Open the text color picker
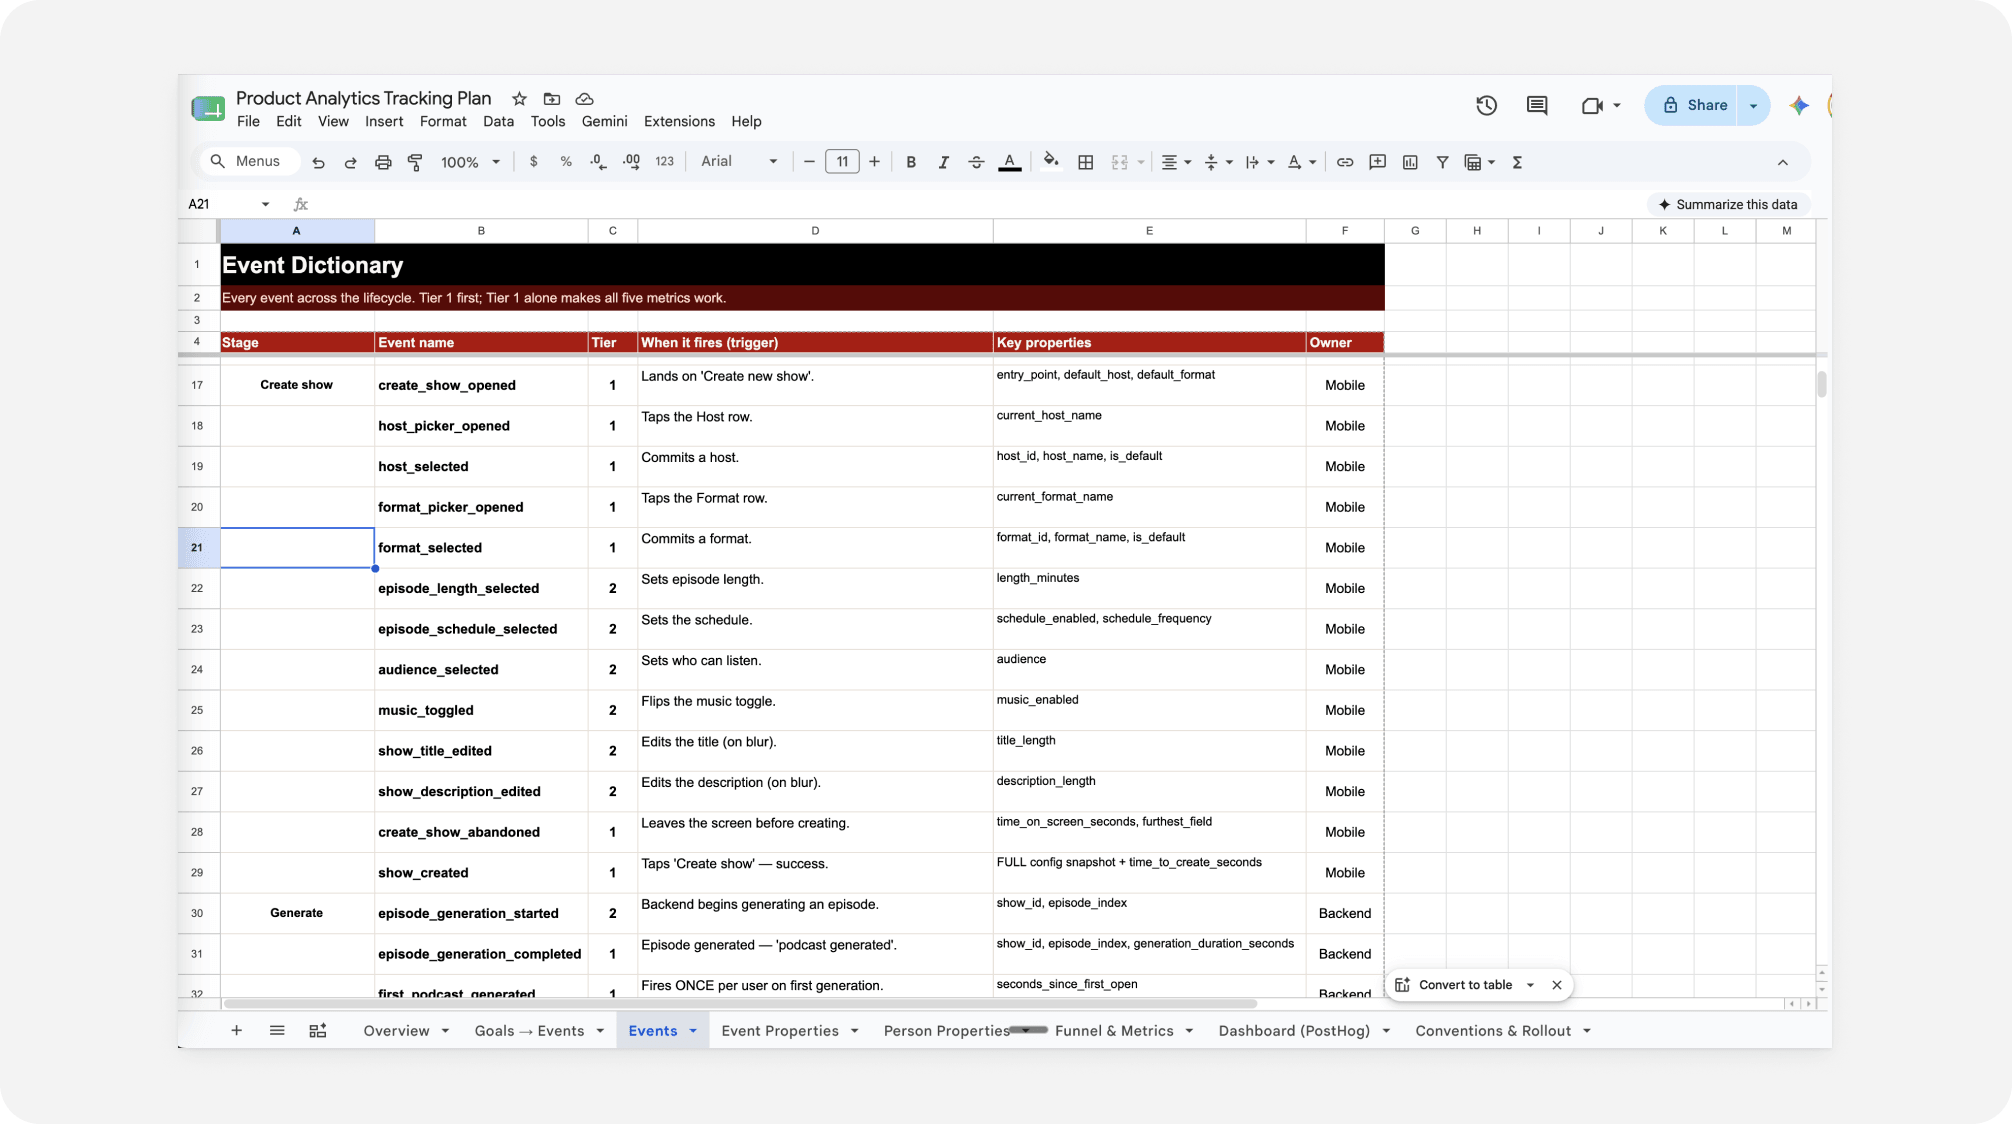The image size is (2012, 1124). click(1010, 162)
